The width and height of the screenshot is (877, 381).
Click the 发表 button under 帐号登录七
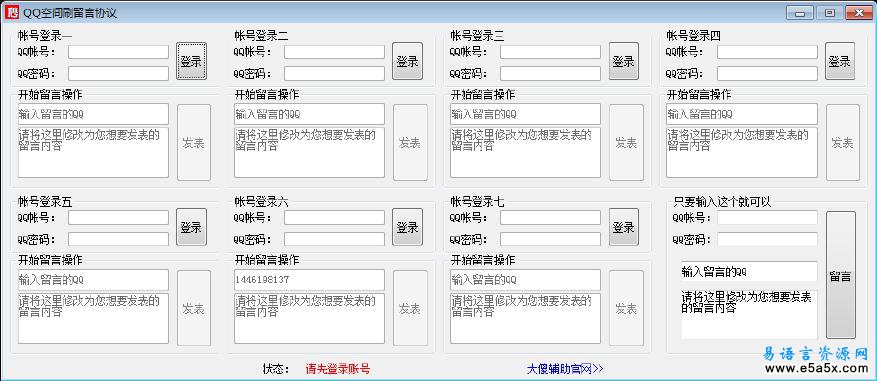click(626, 308)
